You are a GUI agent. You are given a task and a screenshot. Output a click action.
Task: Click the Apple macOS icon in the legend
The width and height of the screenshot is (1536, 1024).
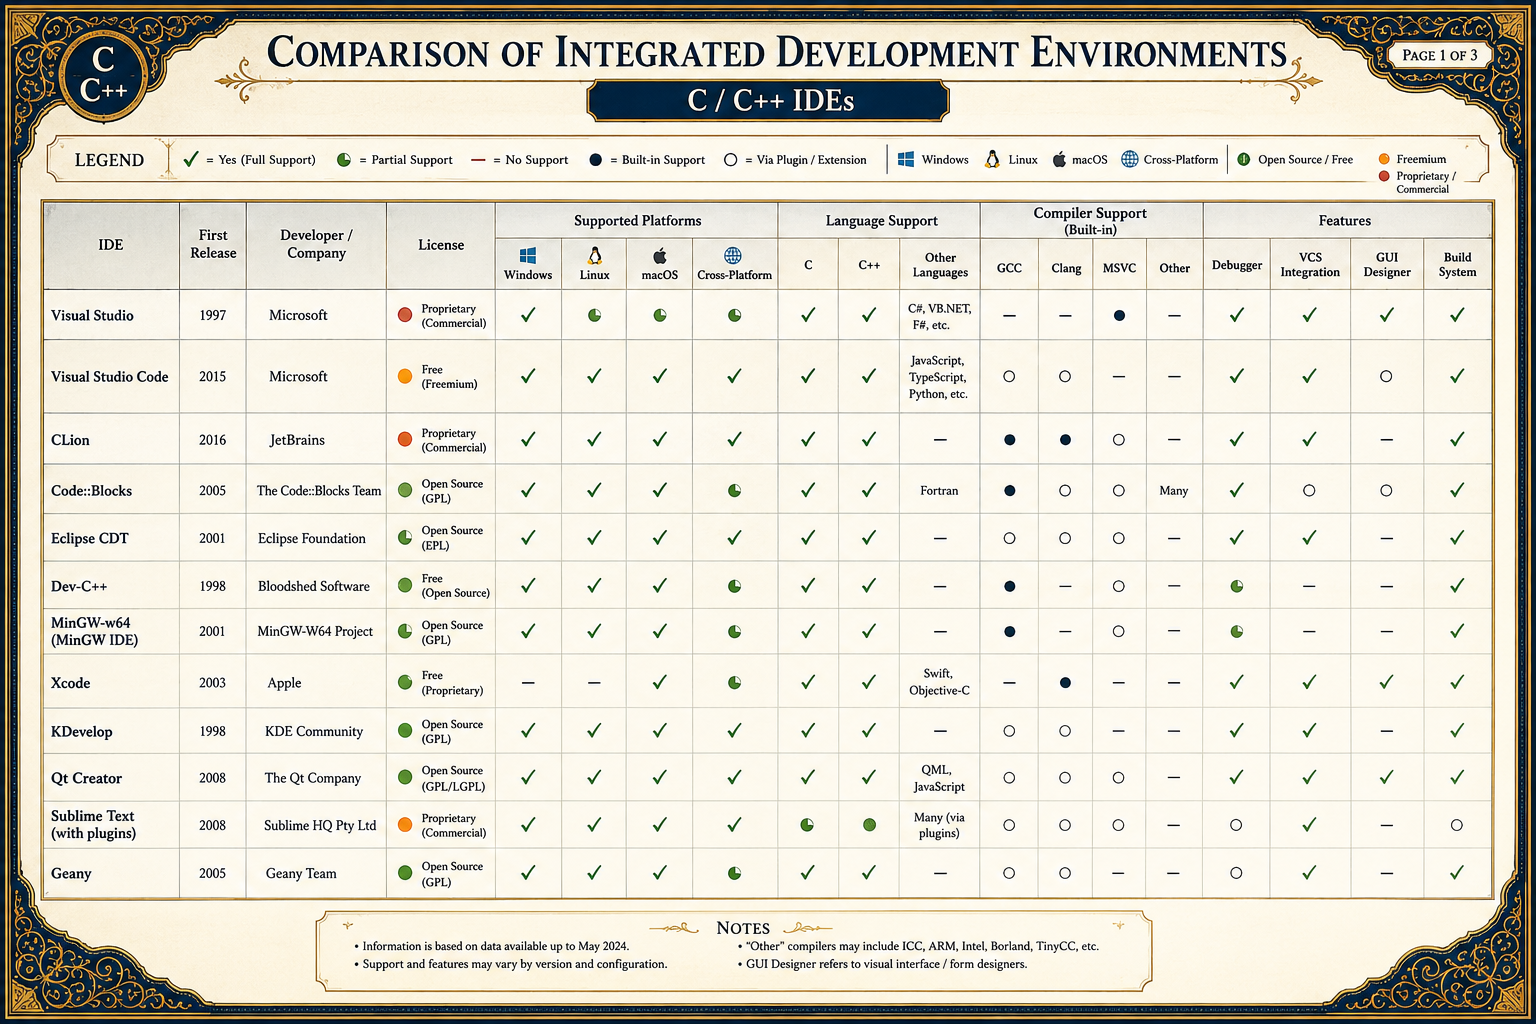(1059, 159)
